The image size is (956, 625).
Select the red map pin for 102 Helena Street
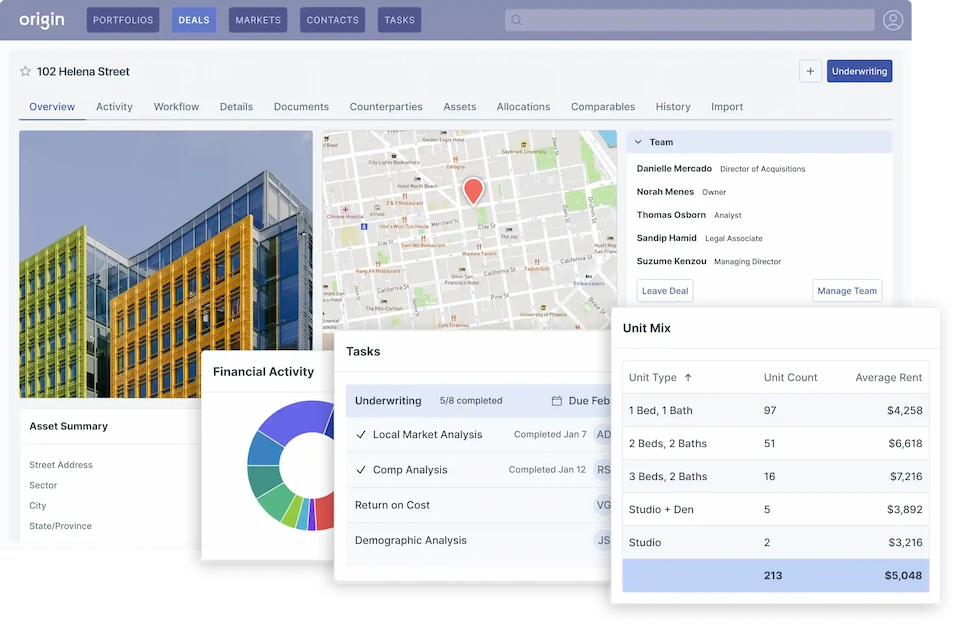pyautogui.click(x=473, y=189)
